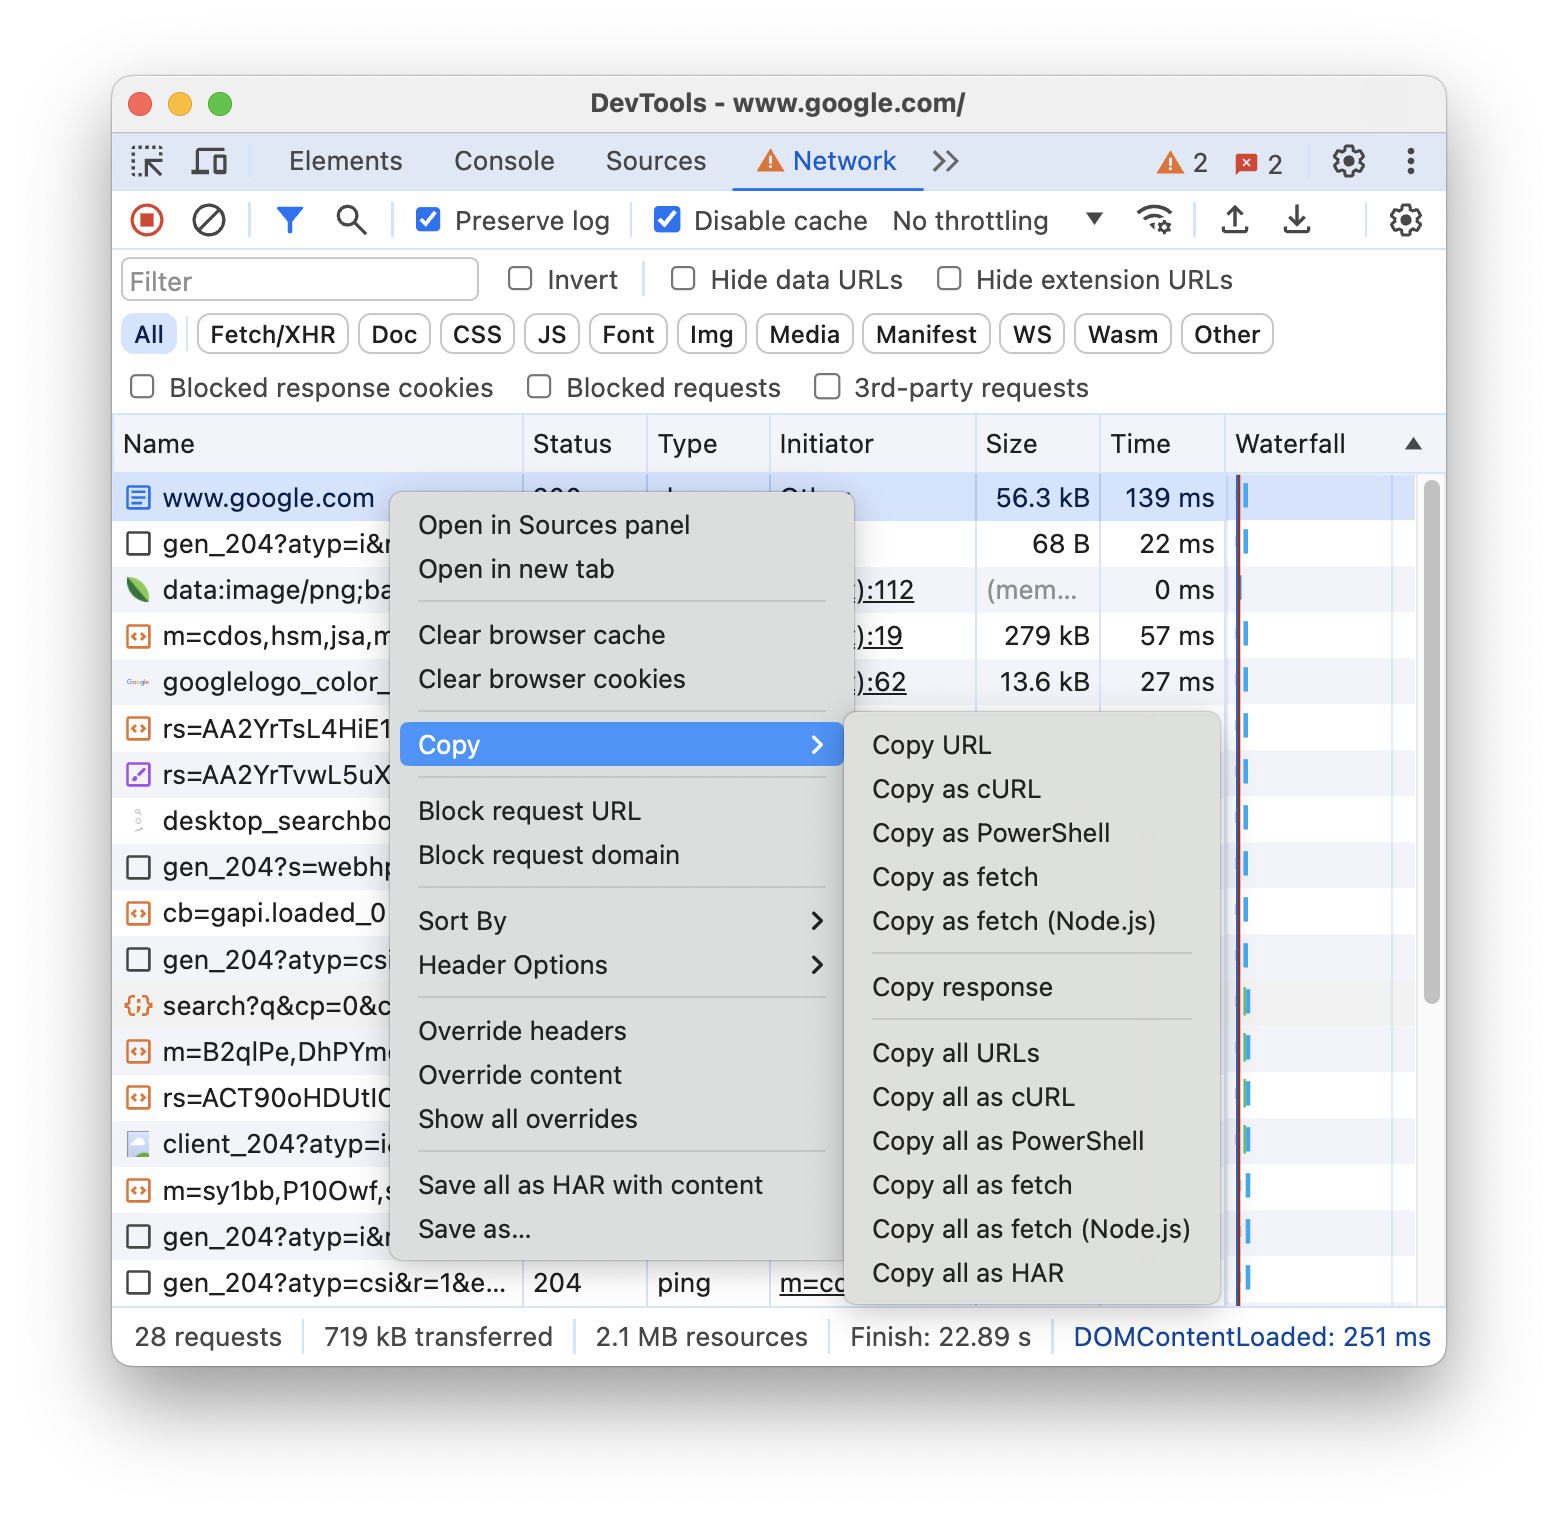Export HAR file download icon
The height and width of the screenshot is (1514, 1558).
[1297, 220]
